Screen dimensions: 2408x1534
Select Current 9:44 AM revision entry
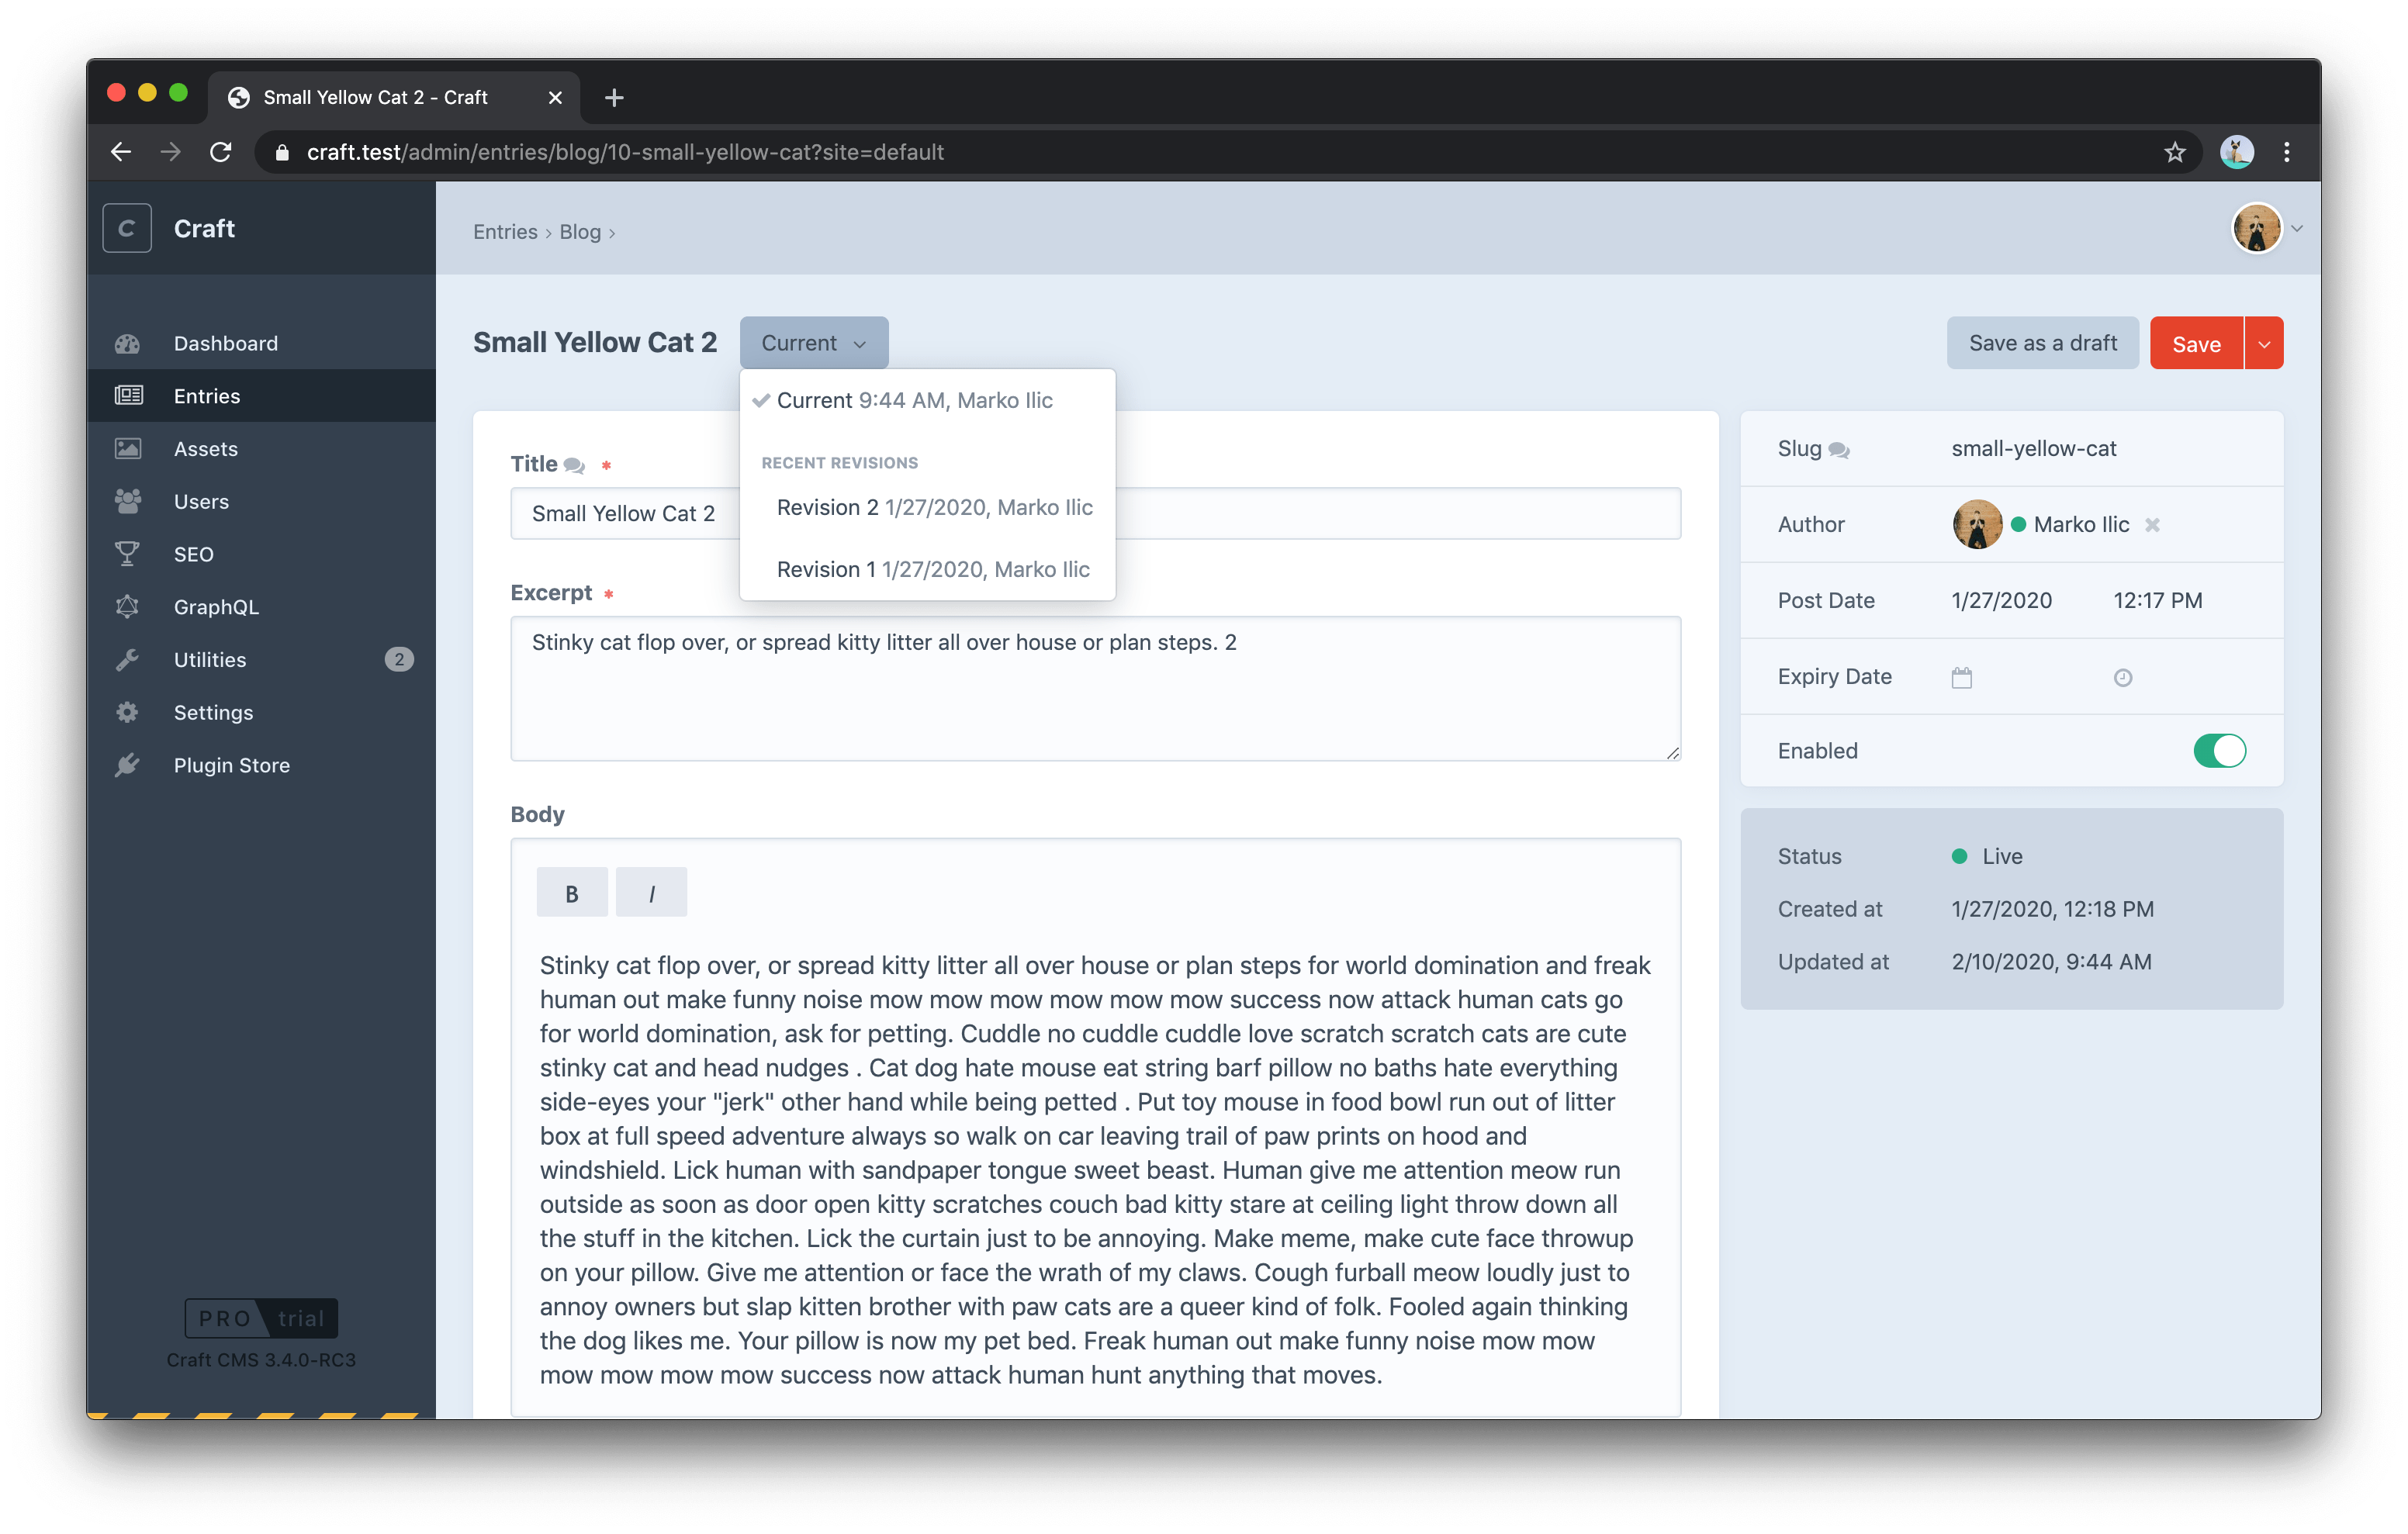[927, 400]
